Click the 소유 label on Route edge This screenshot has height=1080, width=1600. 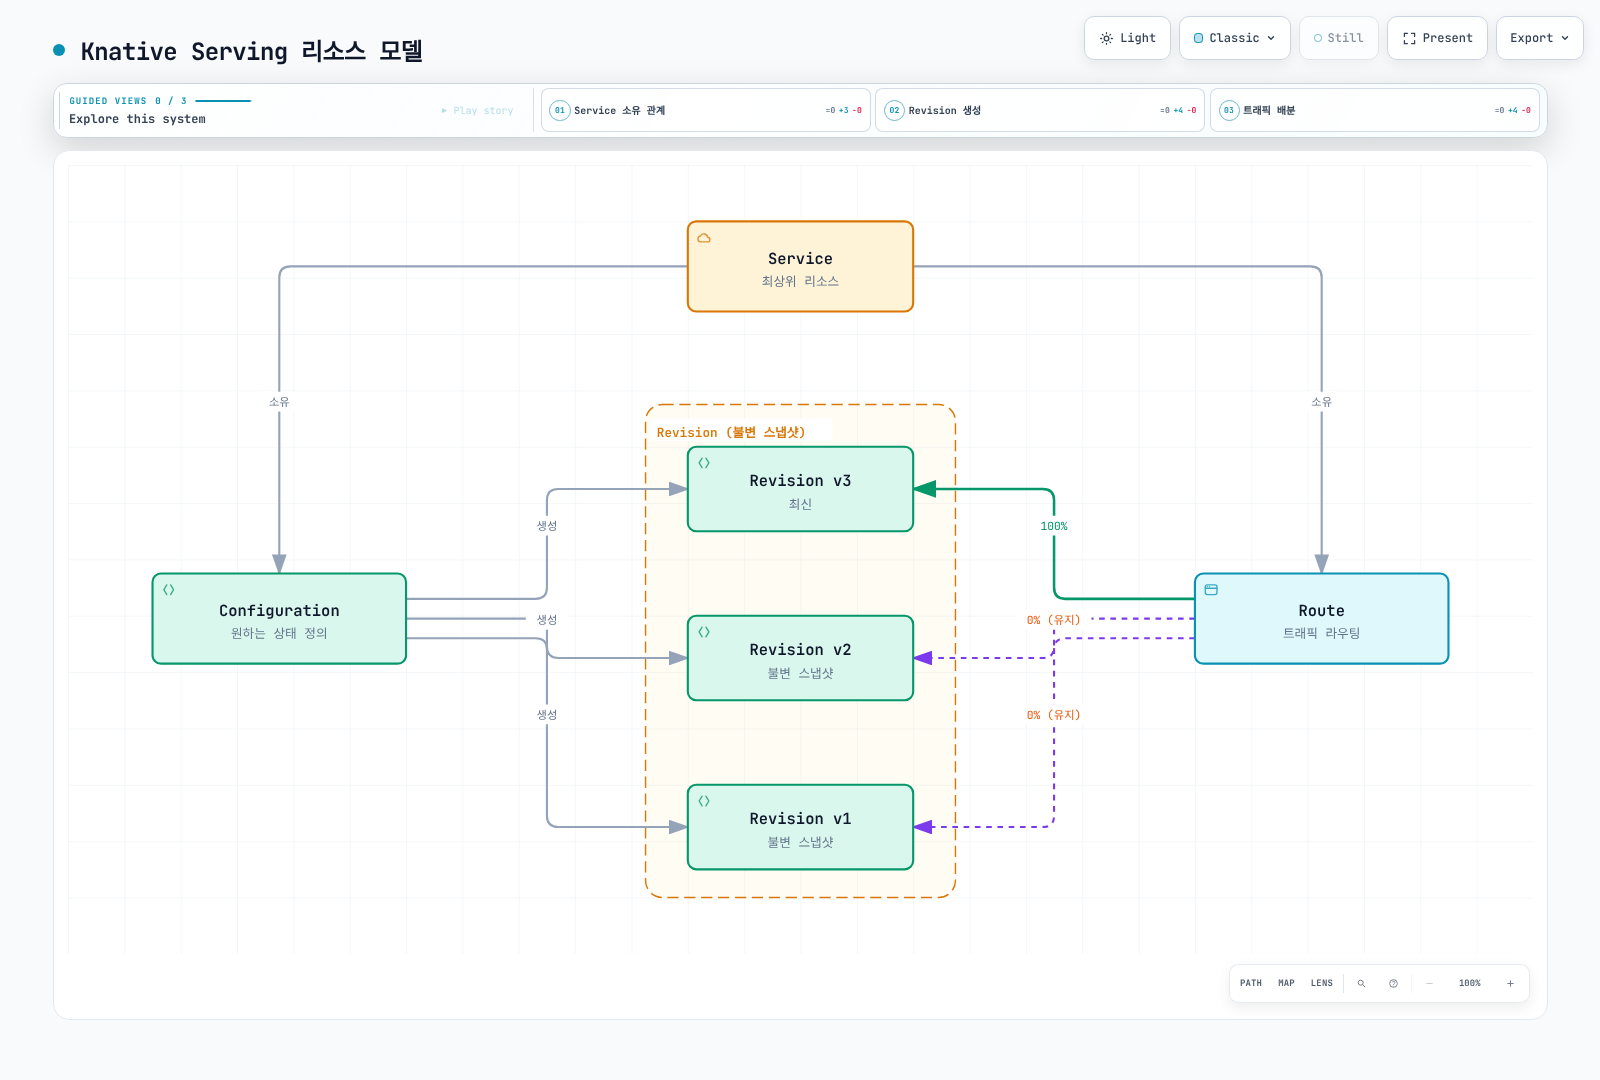pyautogui.click(x=1321, y=402)
